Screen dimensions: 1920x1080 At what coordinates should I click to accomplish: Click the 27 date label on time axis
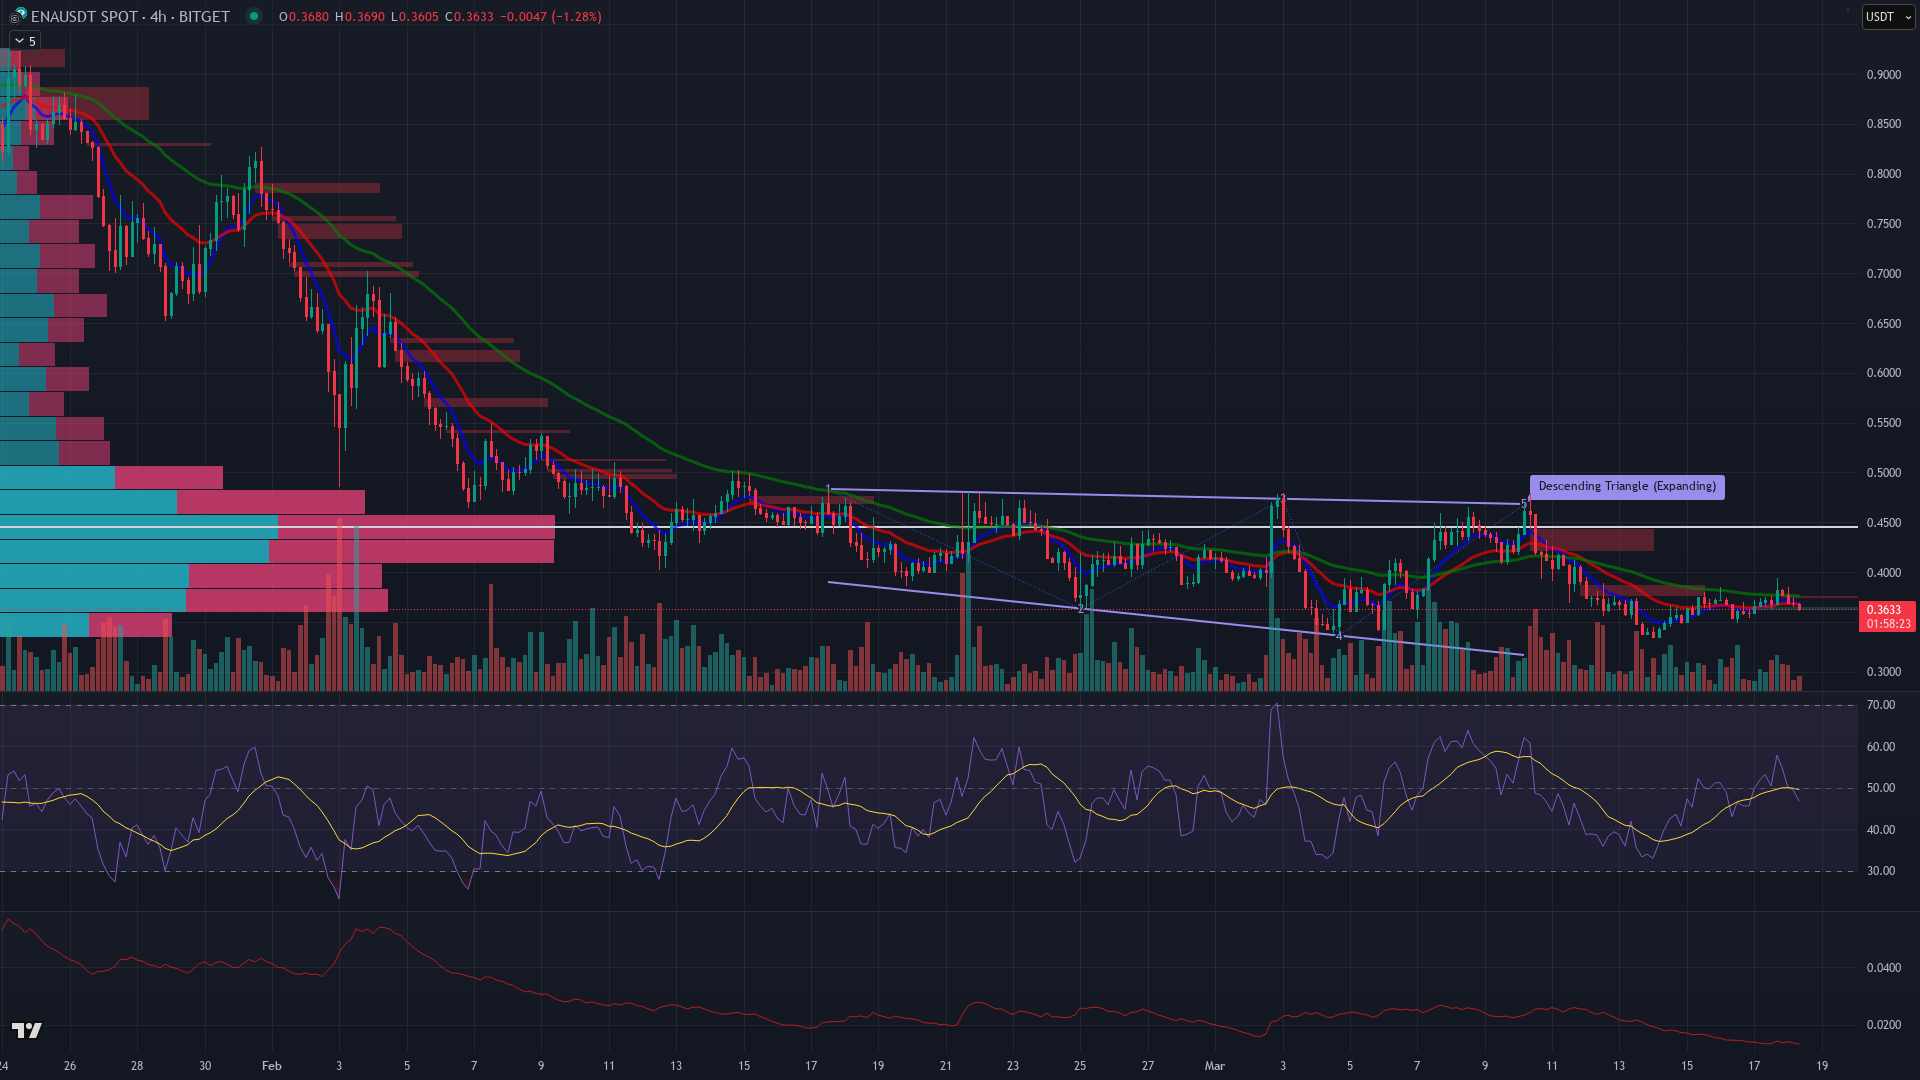(1148, 1066)
